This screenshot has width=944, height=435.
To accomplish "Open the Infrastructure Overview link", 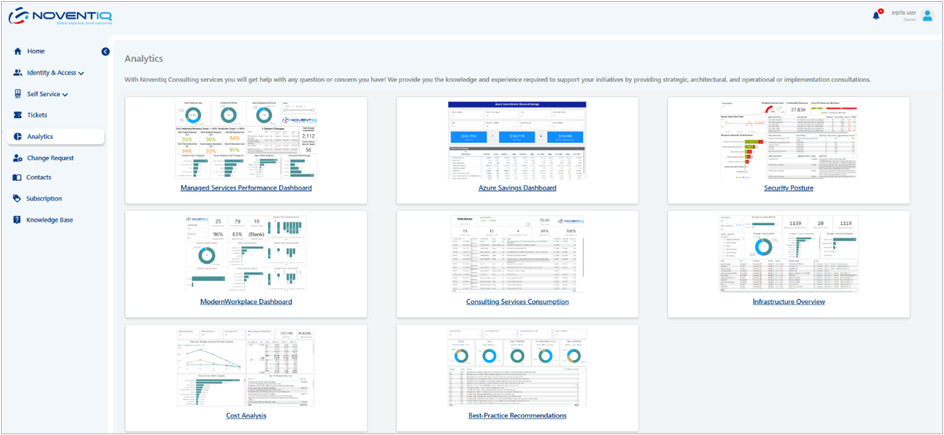I will 788,301.
